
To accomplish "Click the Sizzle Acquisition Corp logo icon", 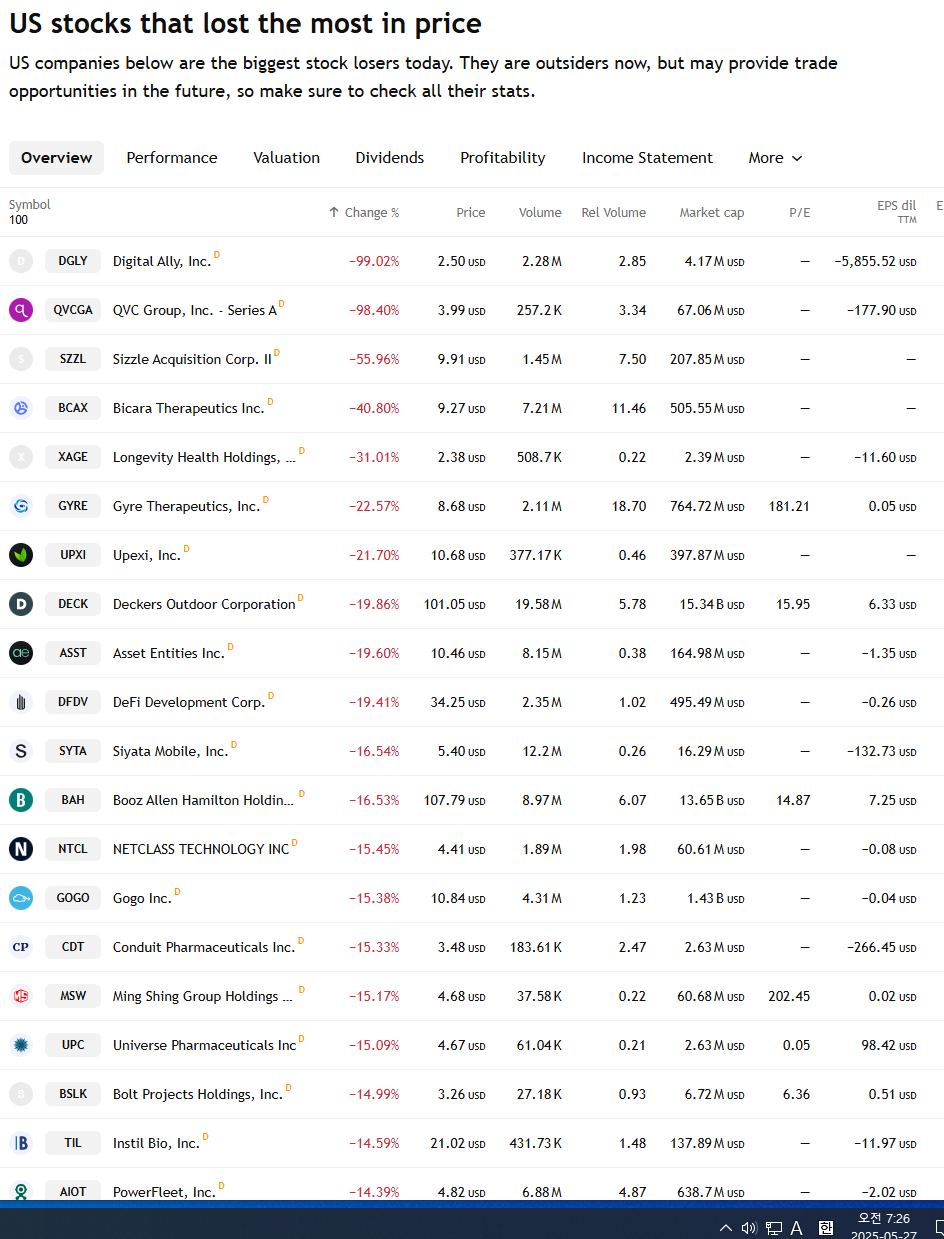I will (x=21, y=359).
